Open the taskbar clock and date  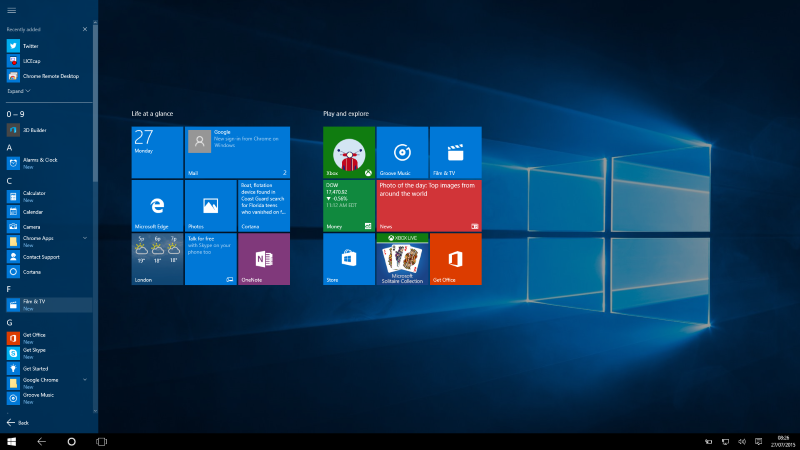tap(783, 442)
